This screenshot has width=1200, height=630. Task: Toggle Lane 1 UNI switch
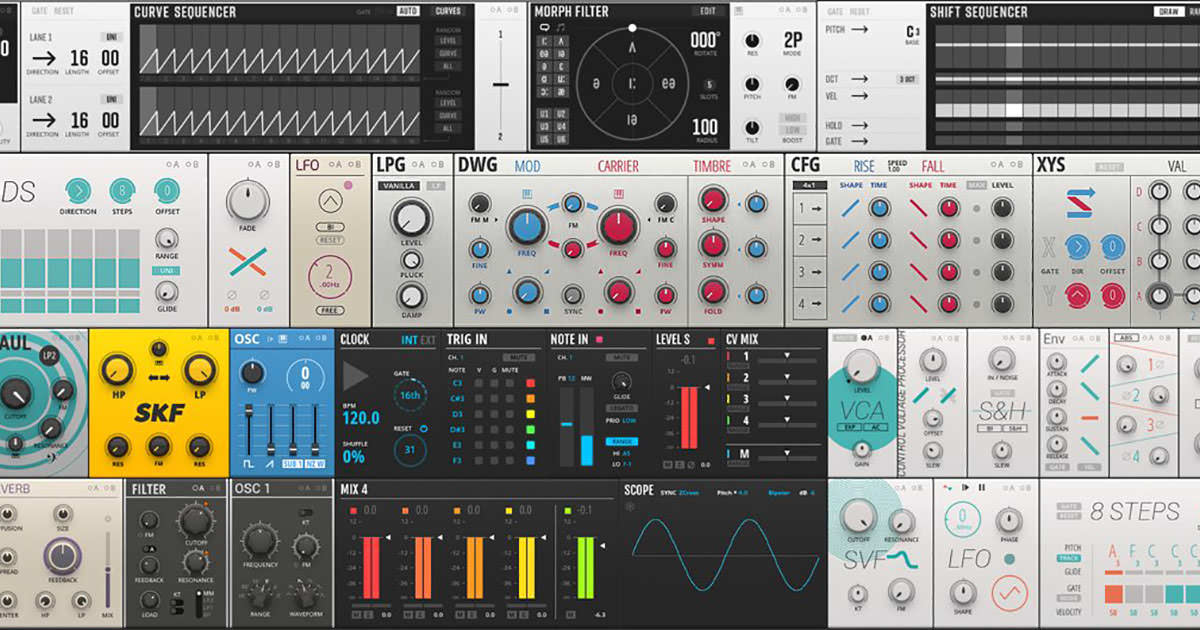(x=110, y=37)
